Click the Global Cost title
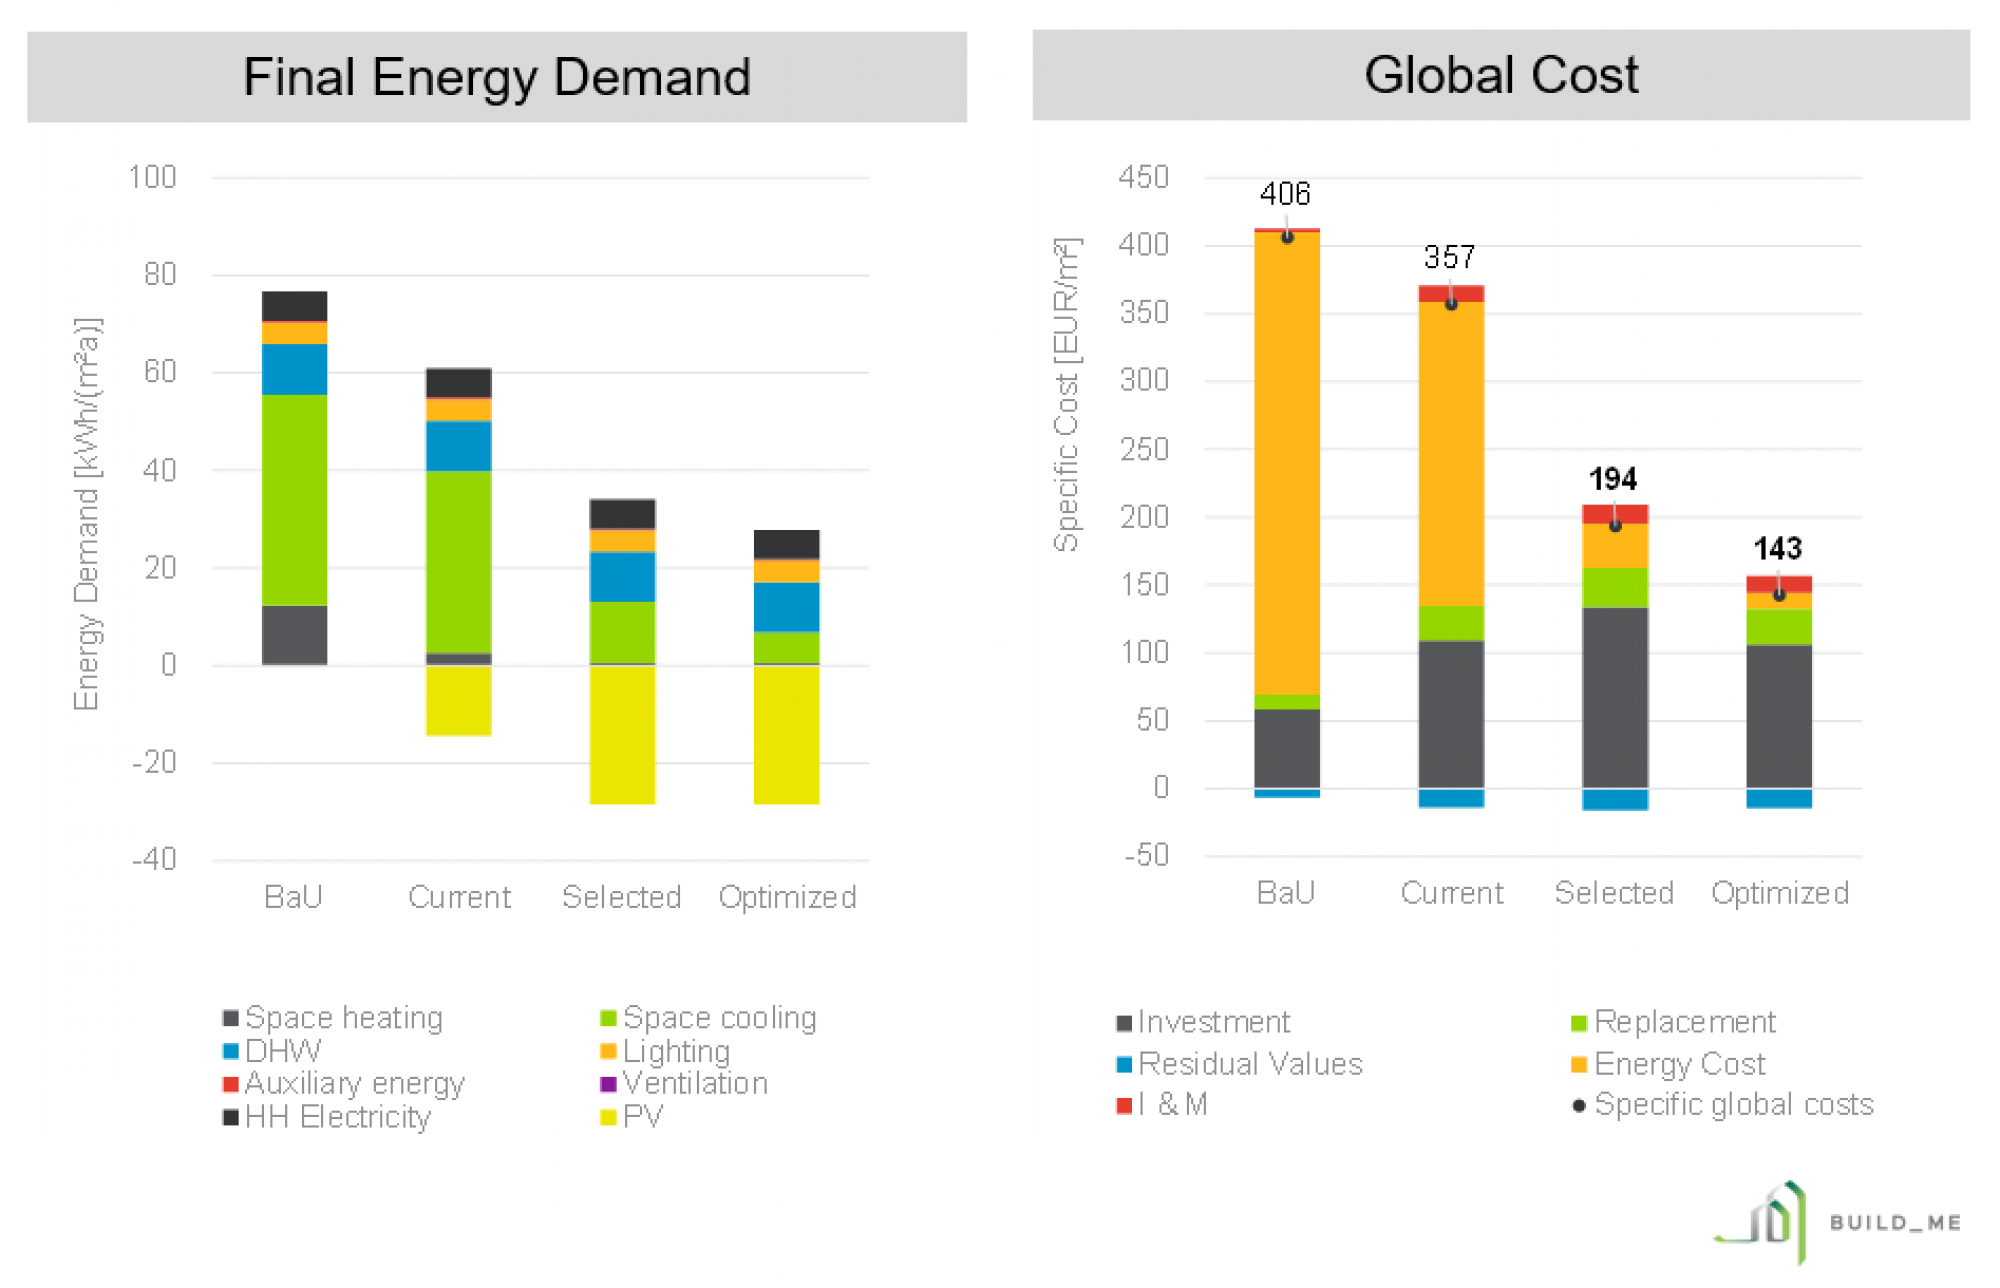 [1501, 75]
